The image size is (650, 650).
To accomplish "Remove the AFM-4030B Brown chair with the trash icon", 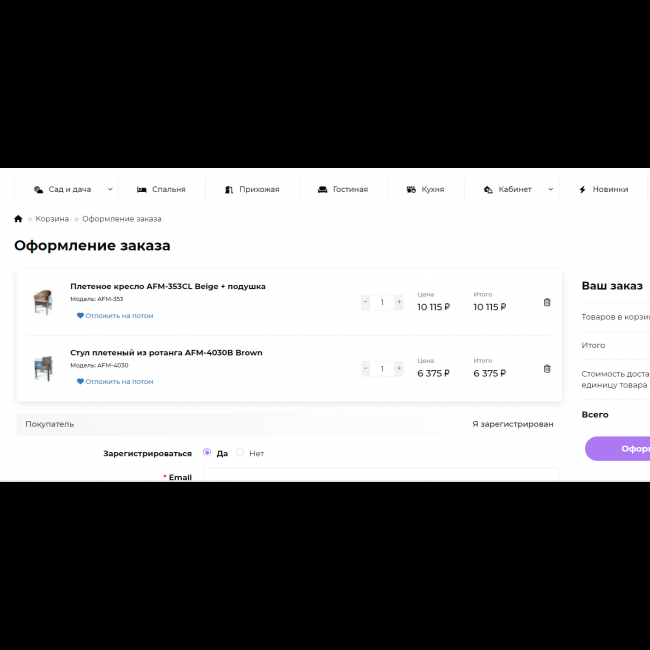I will pos(547,368).
